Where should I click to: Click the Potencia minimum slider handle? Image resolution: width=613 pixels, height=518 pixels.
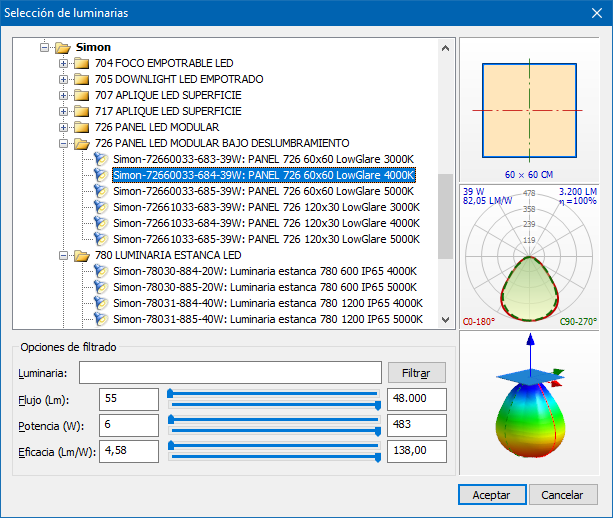pyautogui.click(x=171, y=419)
